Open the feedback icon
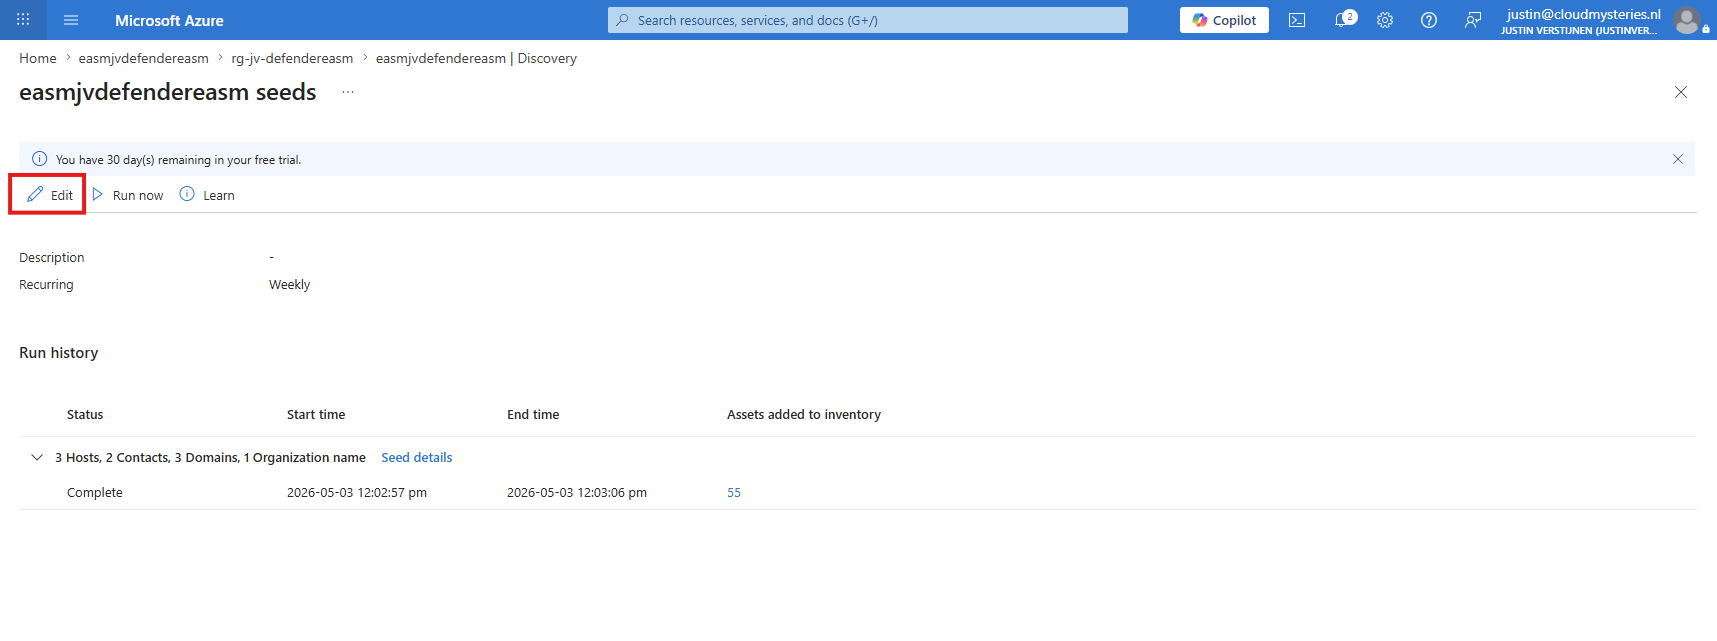The image size is (1717, 641). pos(1473,20)
